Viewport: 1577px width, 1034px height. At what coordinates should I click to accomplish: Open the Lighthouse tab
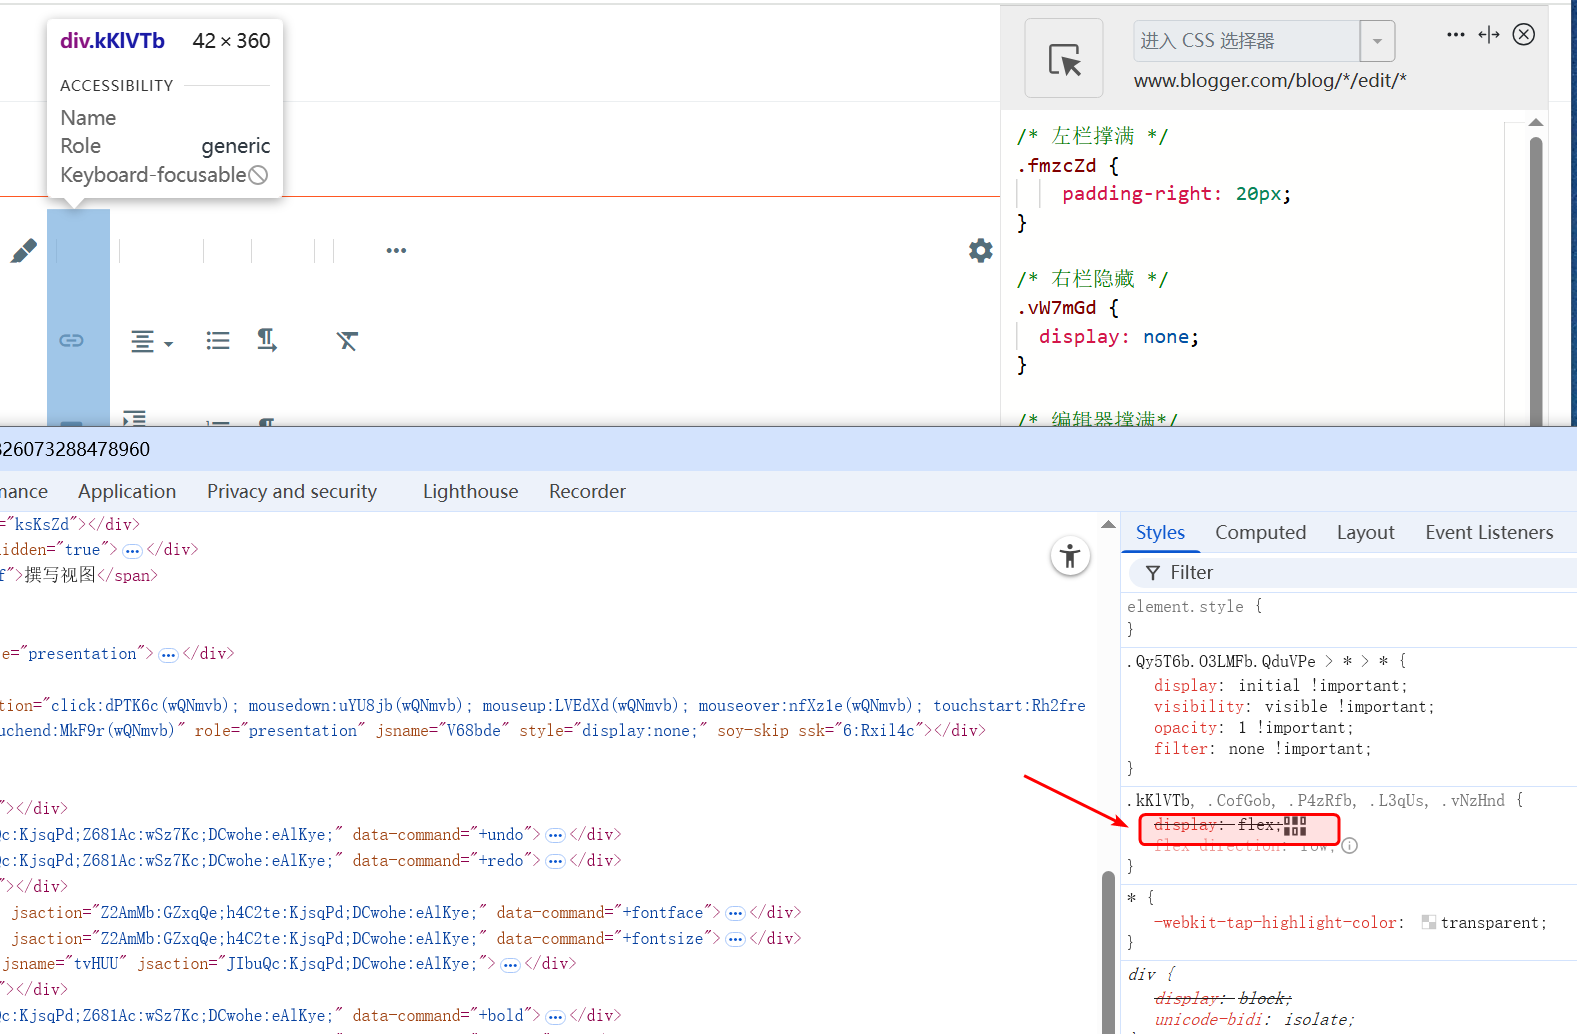(x=470, y=492)
